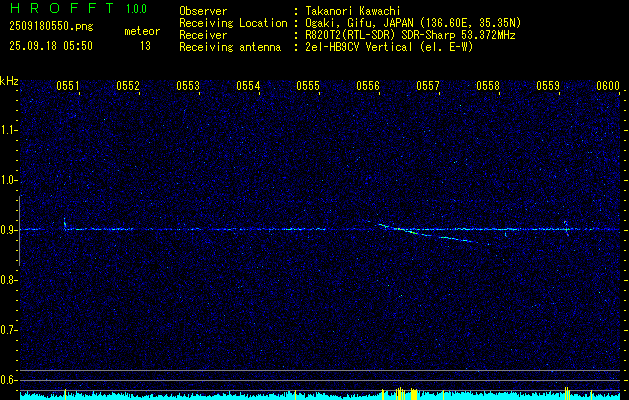Select the 0558 time marker
The width and height of the screenshot is (629, 400).
pos(488,87)
